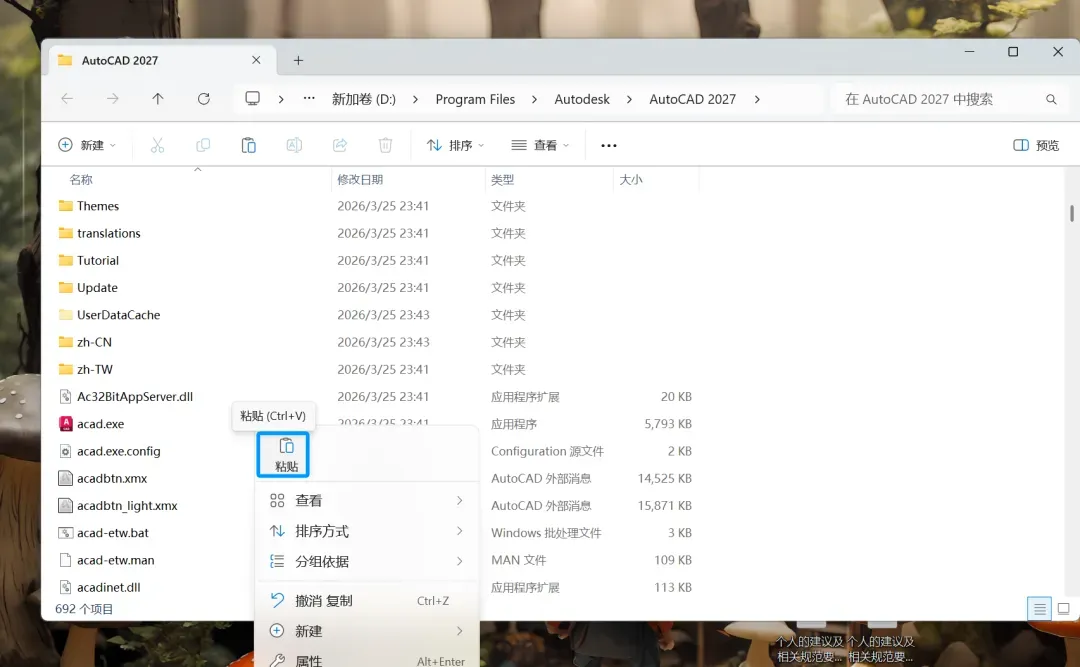Sort by 大小 column header
Image resolution: width=1080 pixels, height=667 pixels.
pos(631,180)
